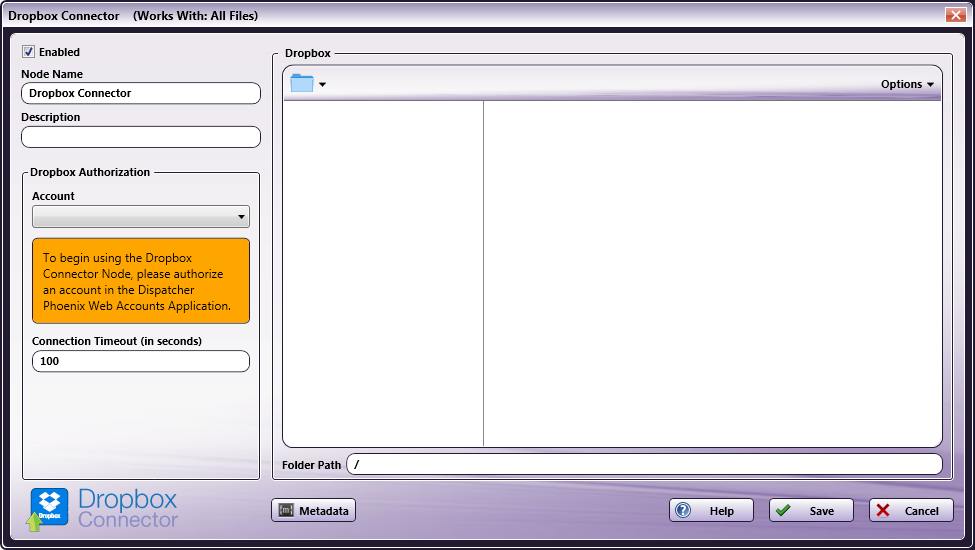Close the window with the red X
Viewport: 975px width, 550px height.
954,15
